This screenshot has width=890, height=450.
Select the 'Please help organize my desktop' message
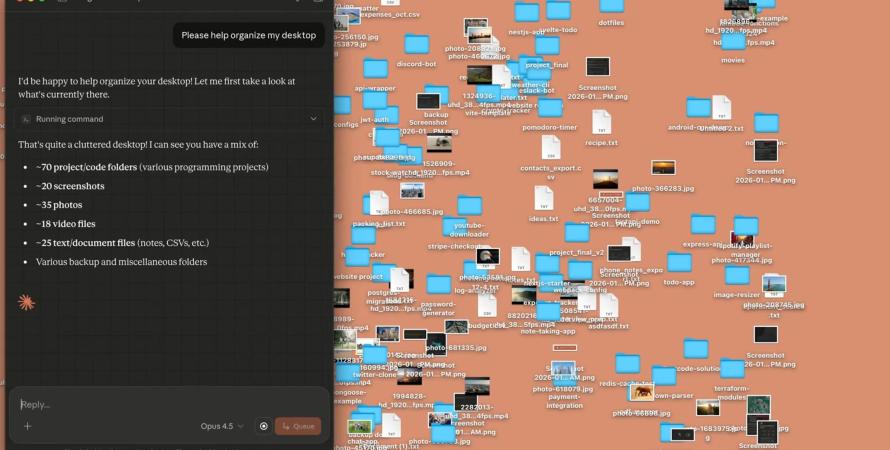(x=249, y=35)
